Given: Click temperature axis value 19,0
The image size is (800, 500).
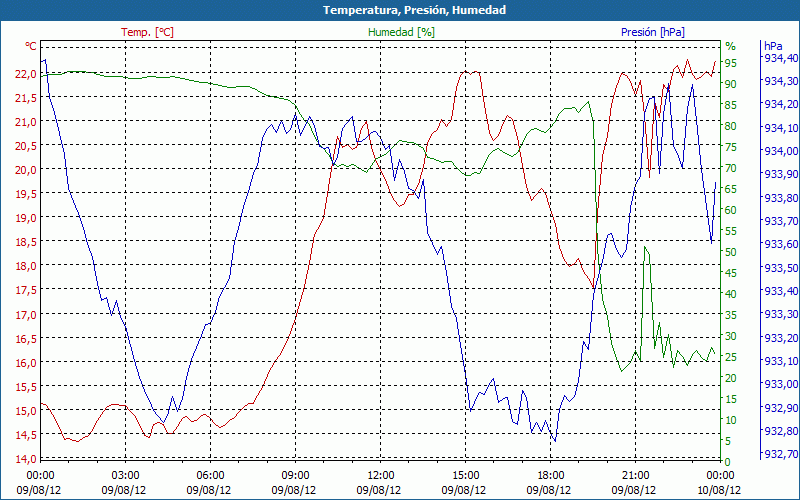Looking at the screenshot, I should (x=26, y=218).
